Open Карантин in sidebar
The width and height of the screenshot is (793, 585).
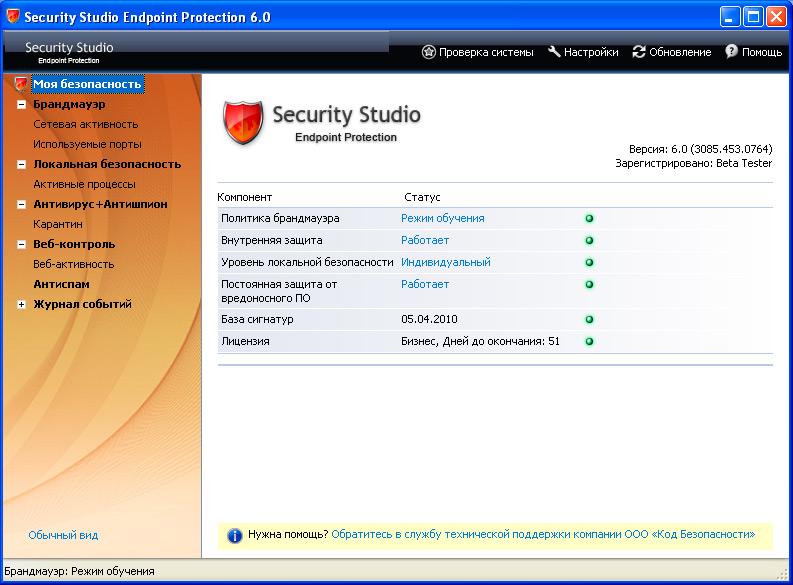tap(58, 224)
